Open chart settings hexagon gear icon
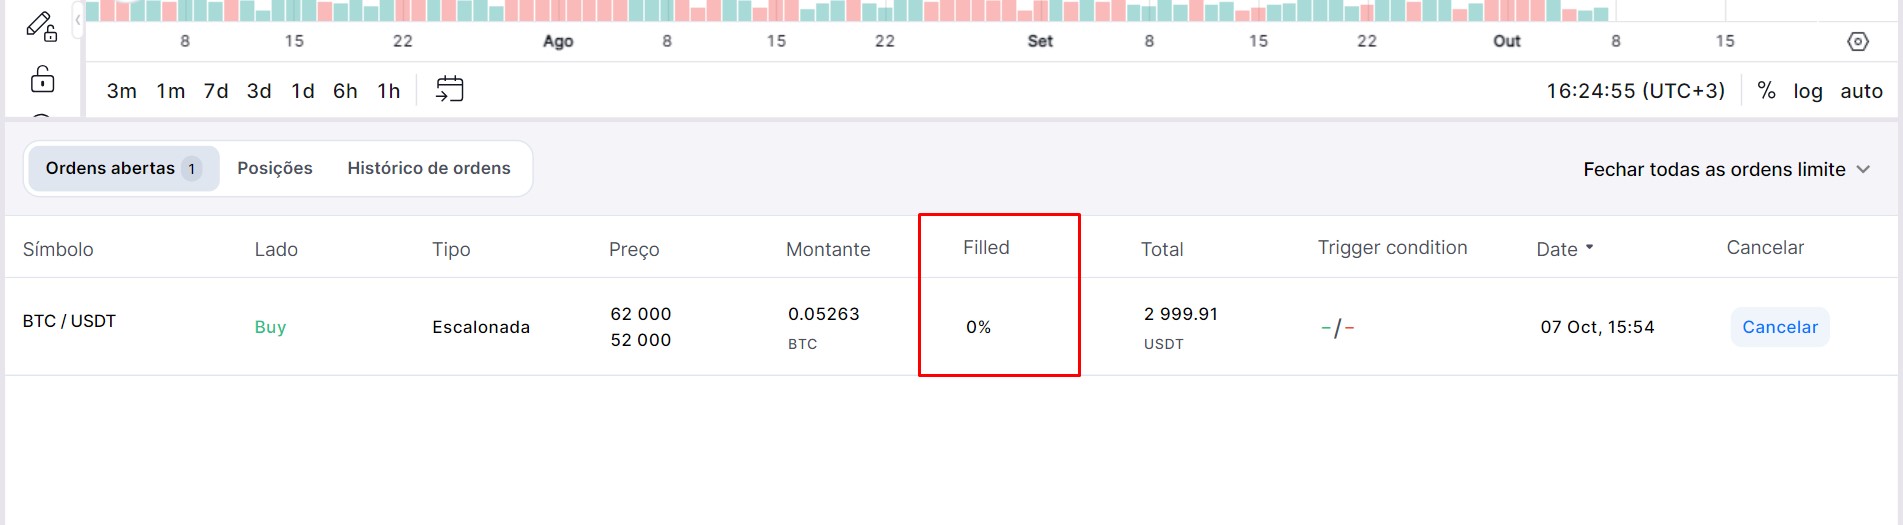Viewport: 1903px width, 525px height. point(1857,42)
